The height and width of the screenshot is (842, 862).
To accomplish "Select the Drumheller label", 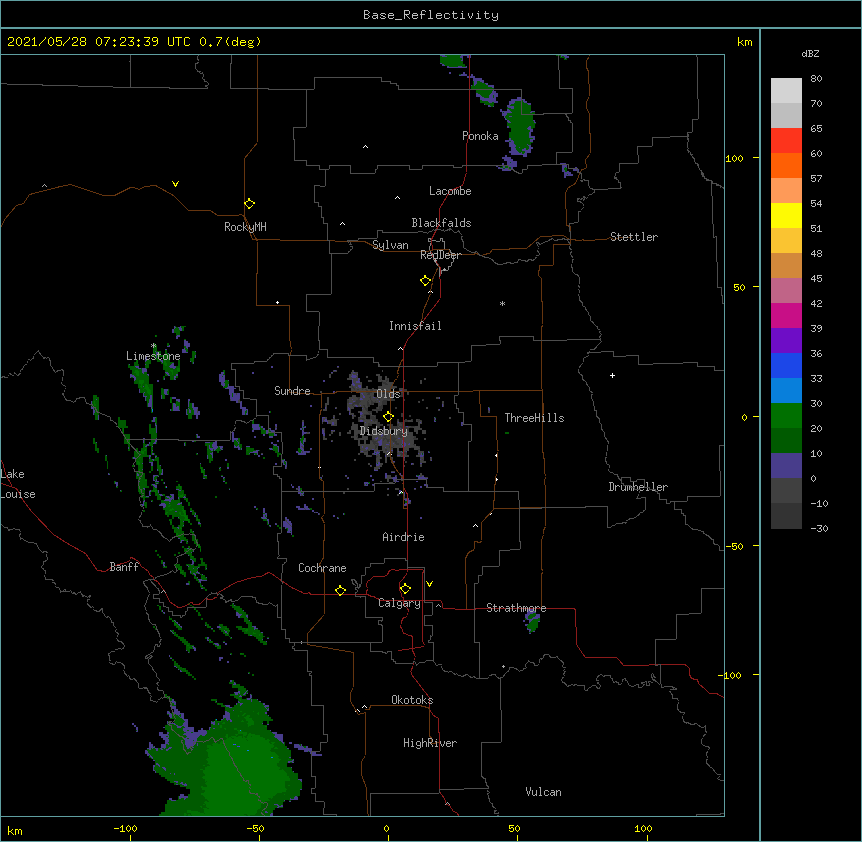I will [x=638, y=487].
